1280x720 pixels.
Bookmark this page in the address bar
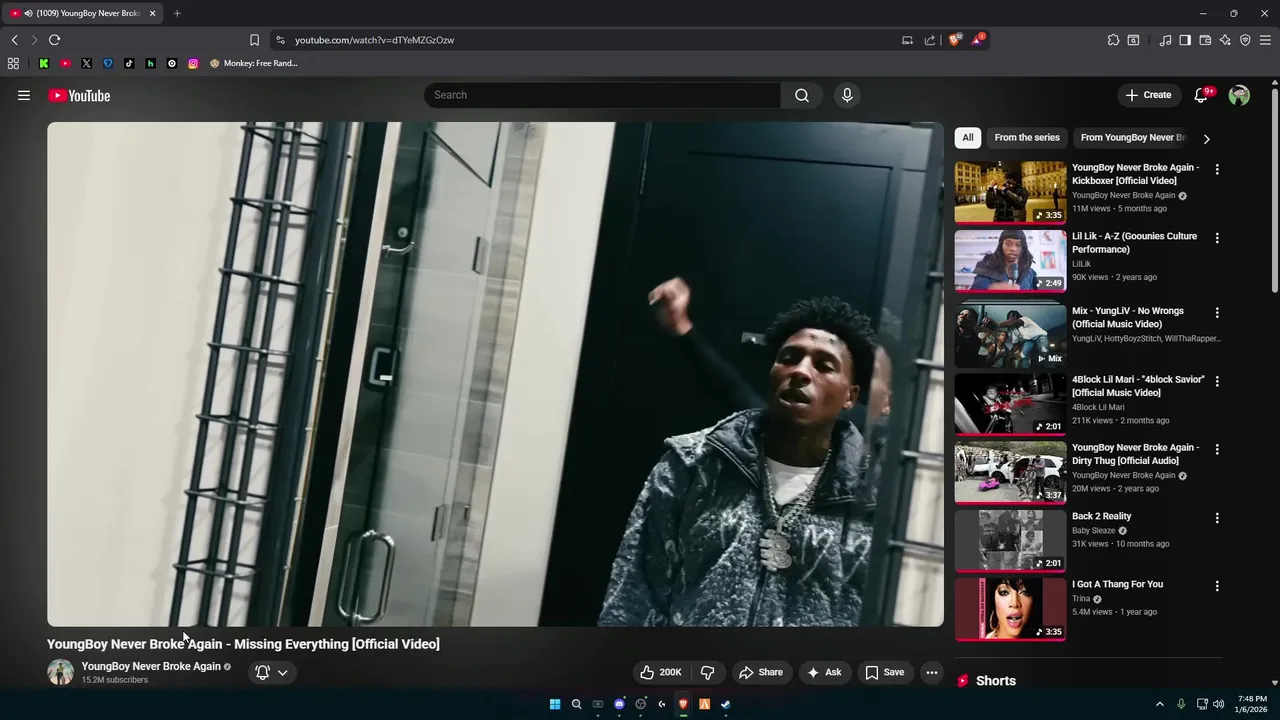coord(254,40)
